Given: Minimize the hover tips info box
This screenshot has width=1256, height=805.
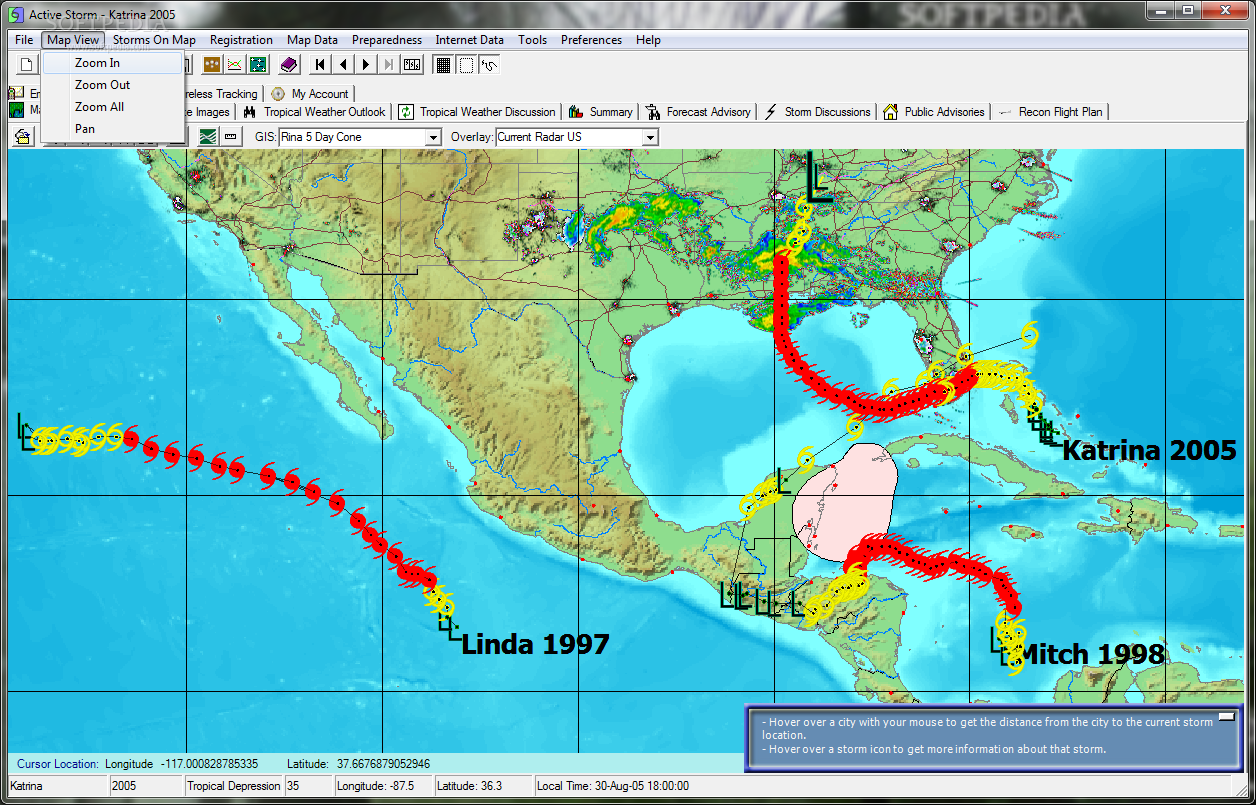Looking at the screenshot, I should 1227,718.
